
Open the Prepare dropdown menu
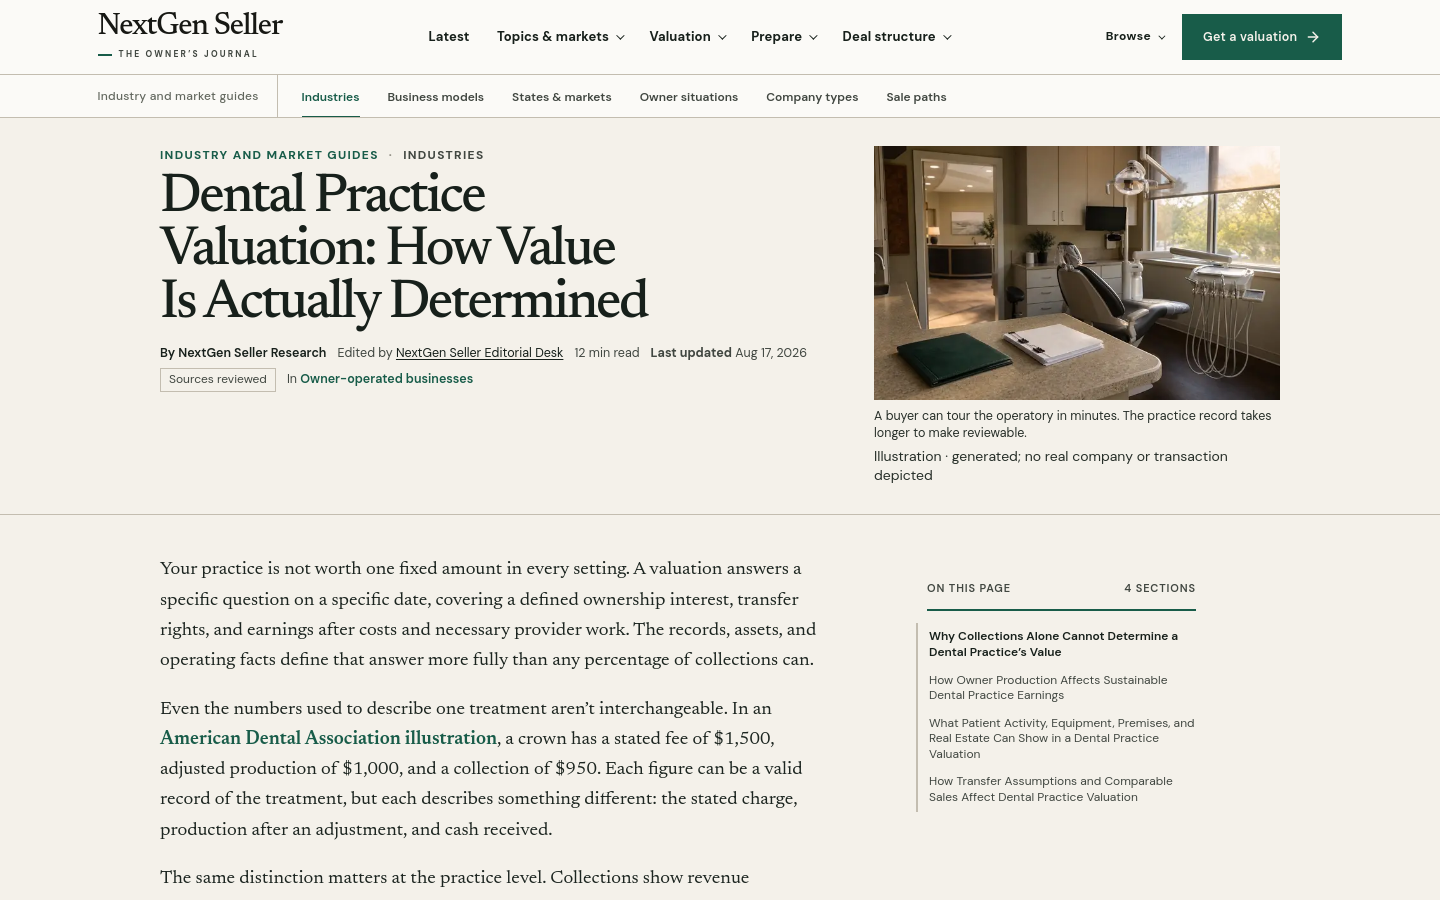[784, 37]
